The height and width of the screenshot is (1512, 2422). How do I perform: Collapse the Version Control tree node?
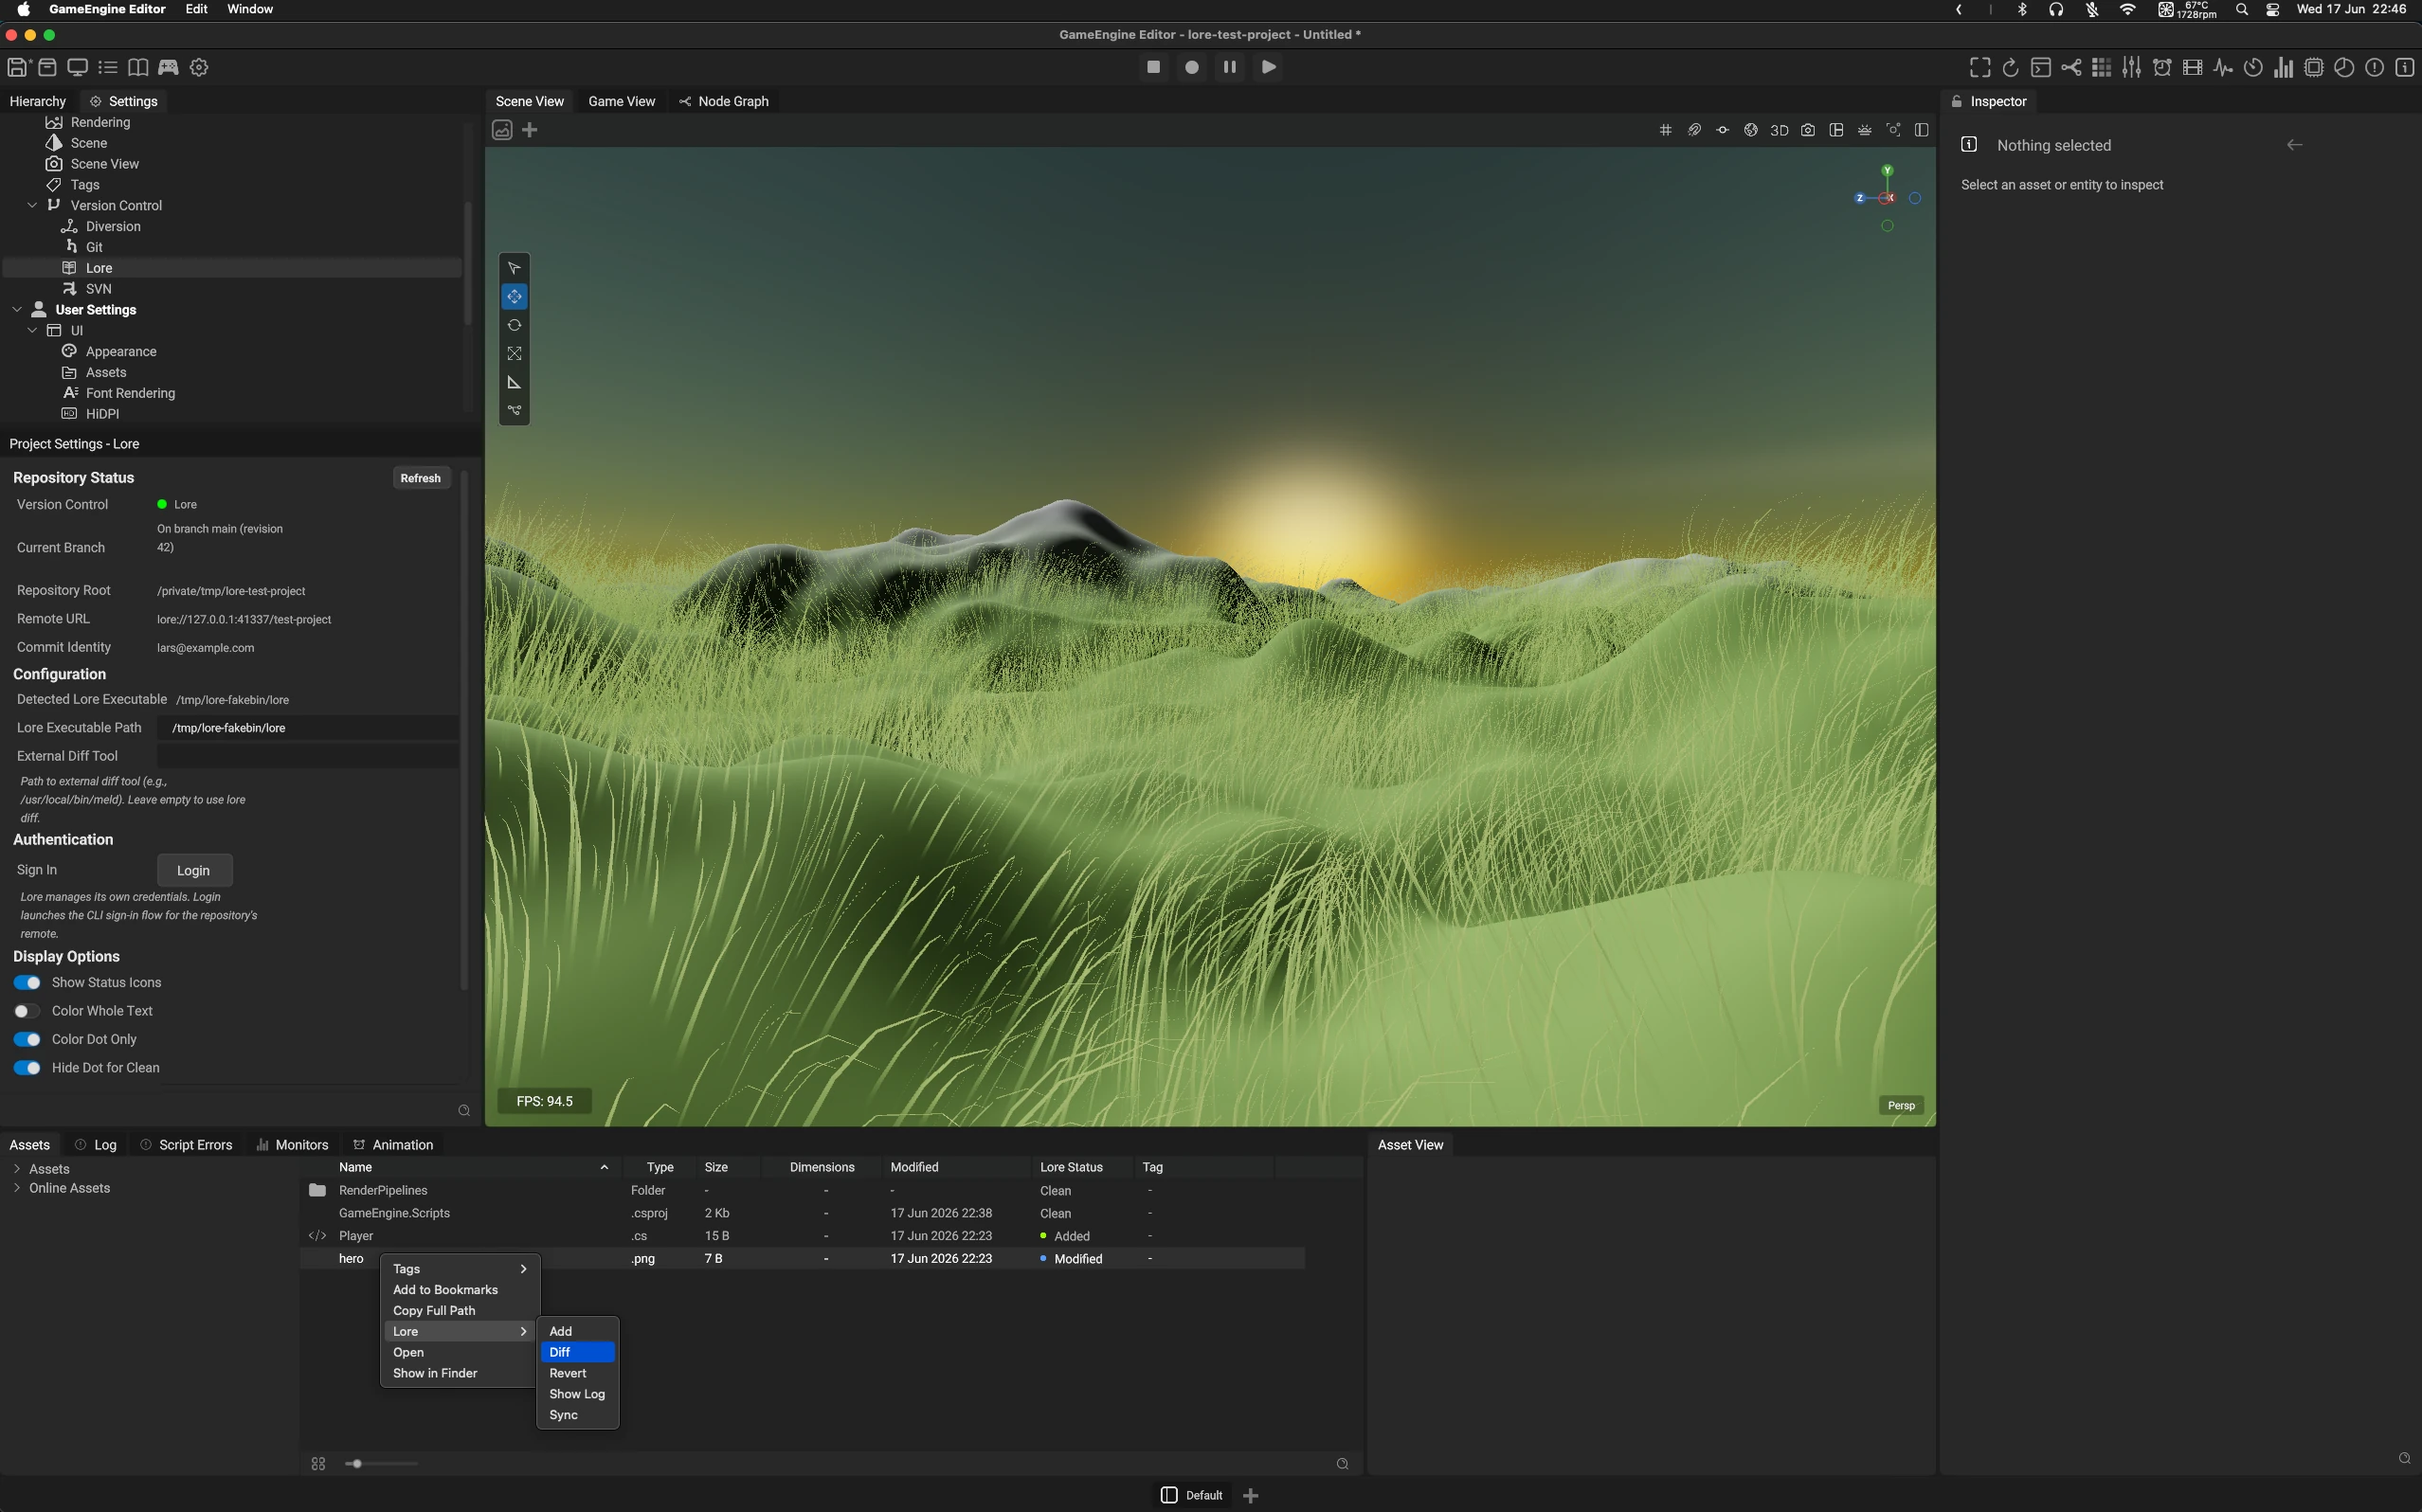point(32,205)
